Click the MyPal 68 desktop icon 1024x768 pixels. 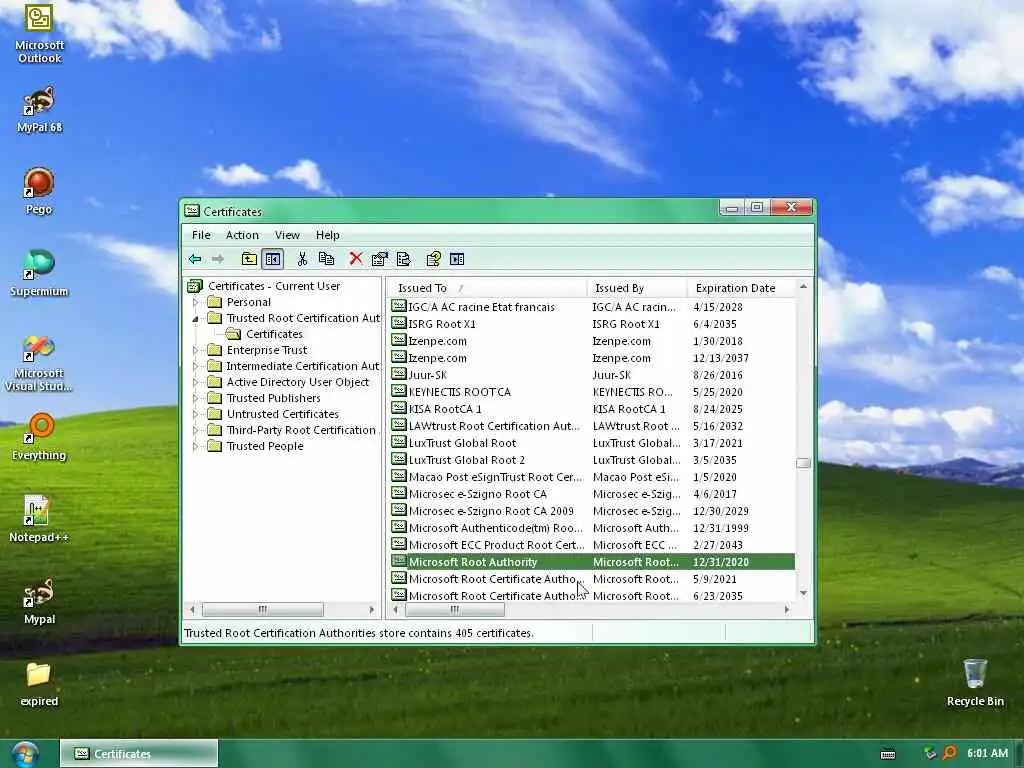39,110
